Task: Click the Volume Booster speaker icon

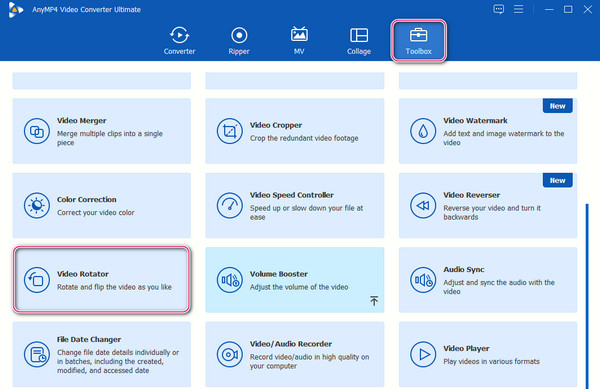Action: [230, 280]
